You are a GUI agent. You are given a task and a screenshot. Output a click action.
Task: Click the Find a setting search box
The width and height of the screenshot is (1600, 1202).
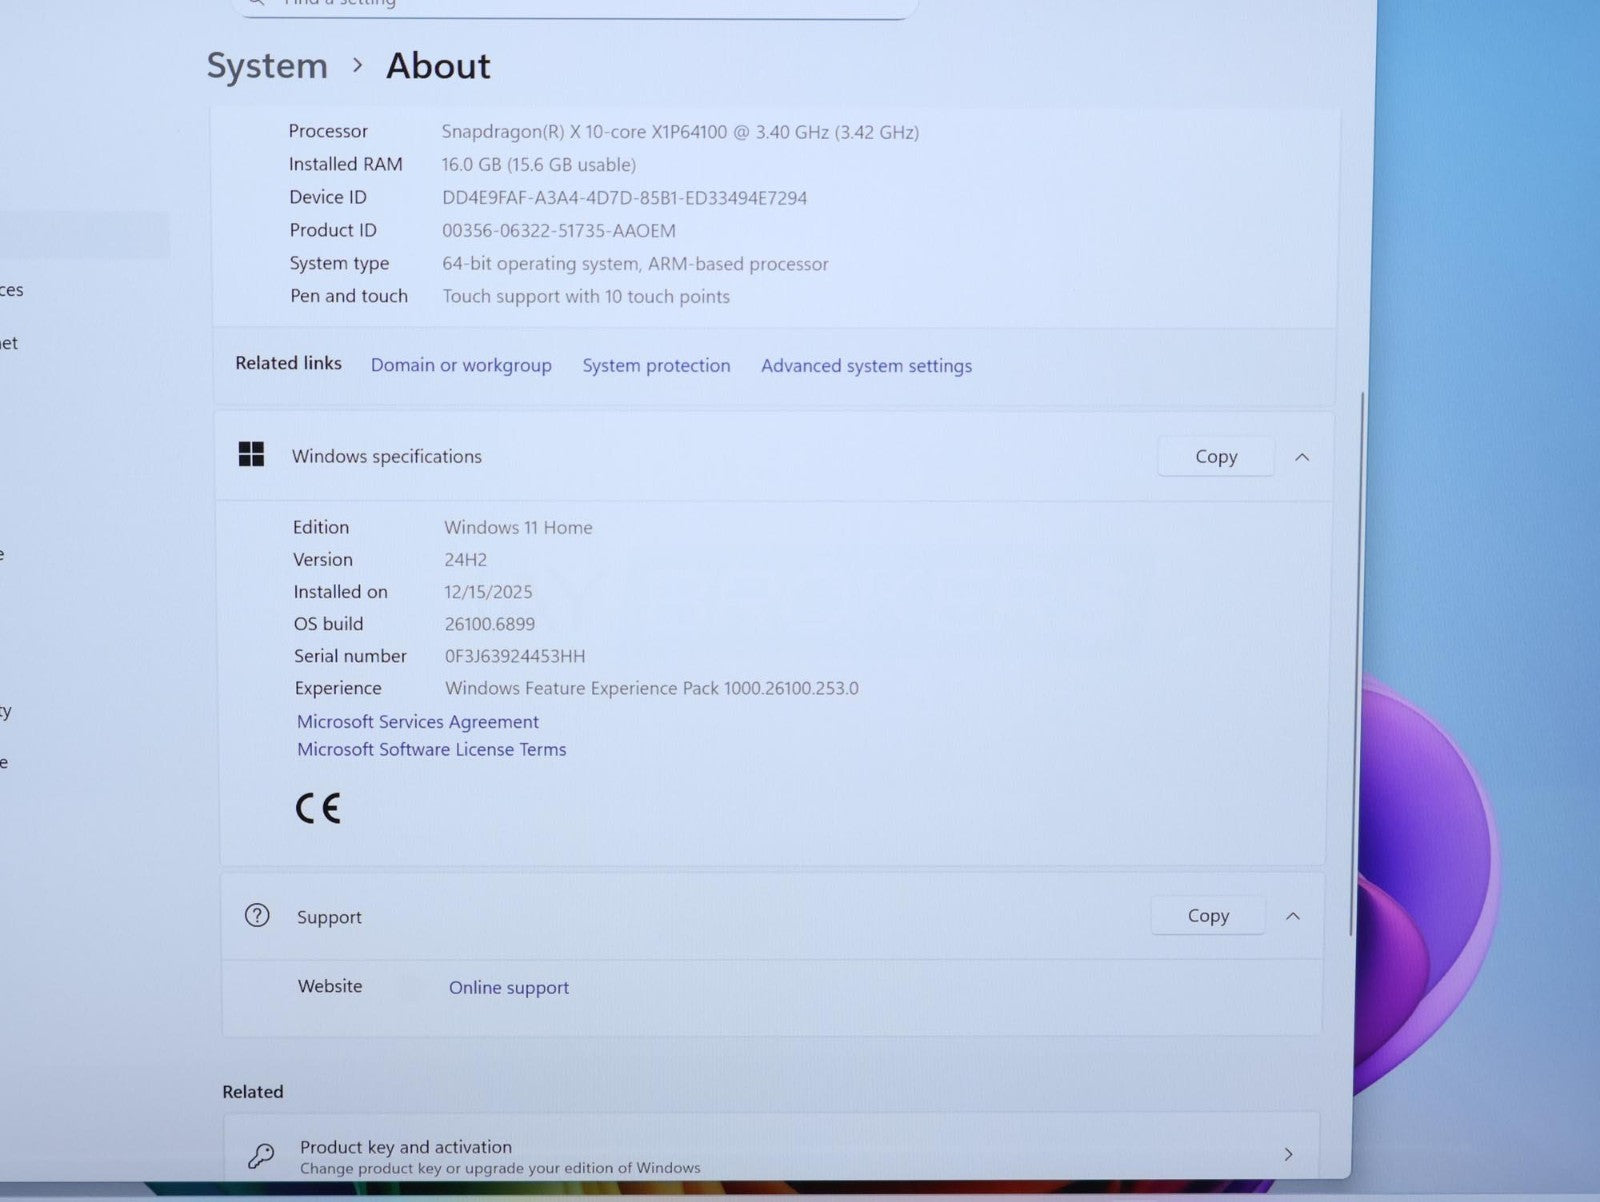[575, 5]
